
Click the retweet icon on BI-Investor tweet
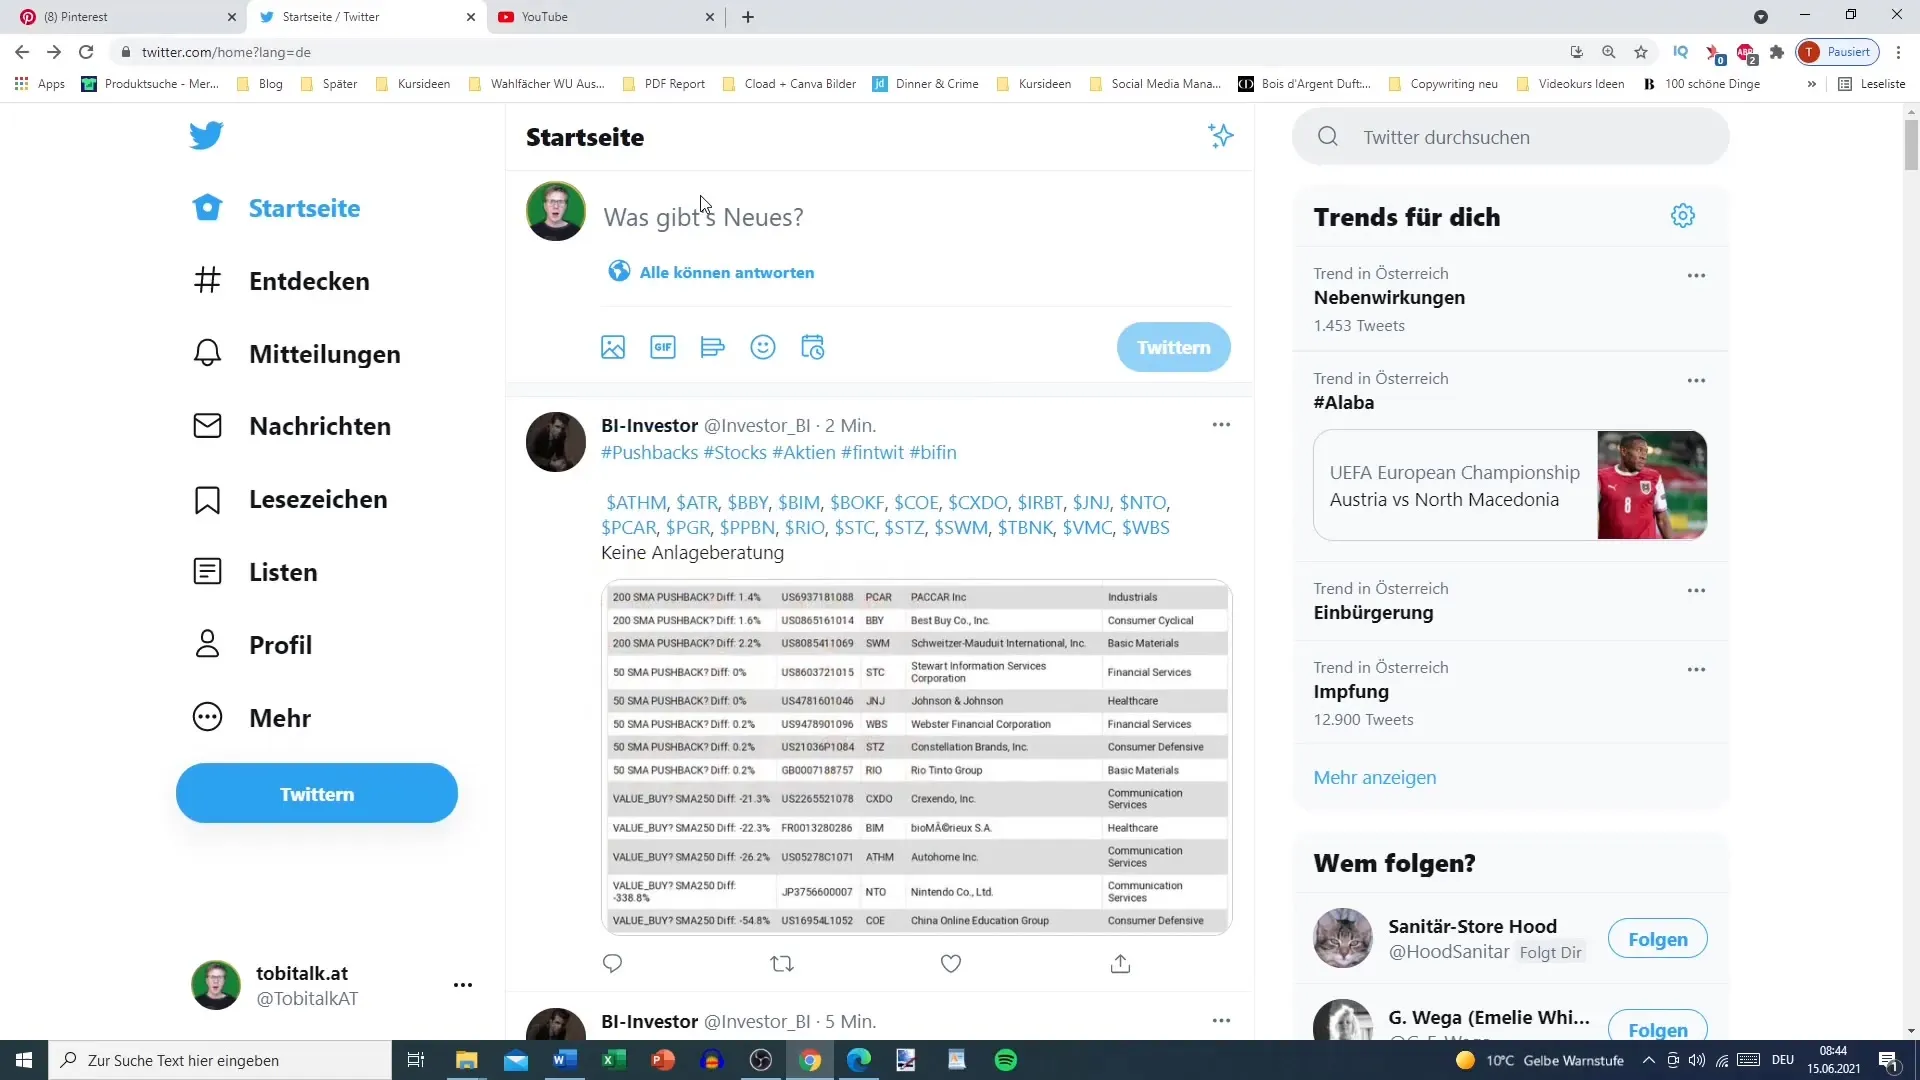781,964
